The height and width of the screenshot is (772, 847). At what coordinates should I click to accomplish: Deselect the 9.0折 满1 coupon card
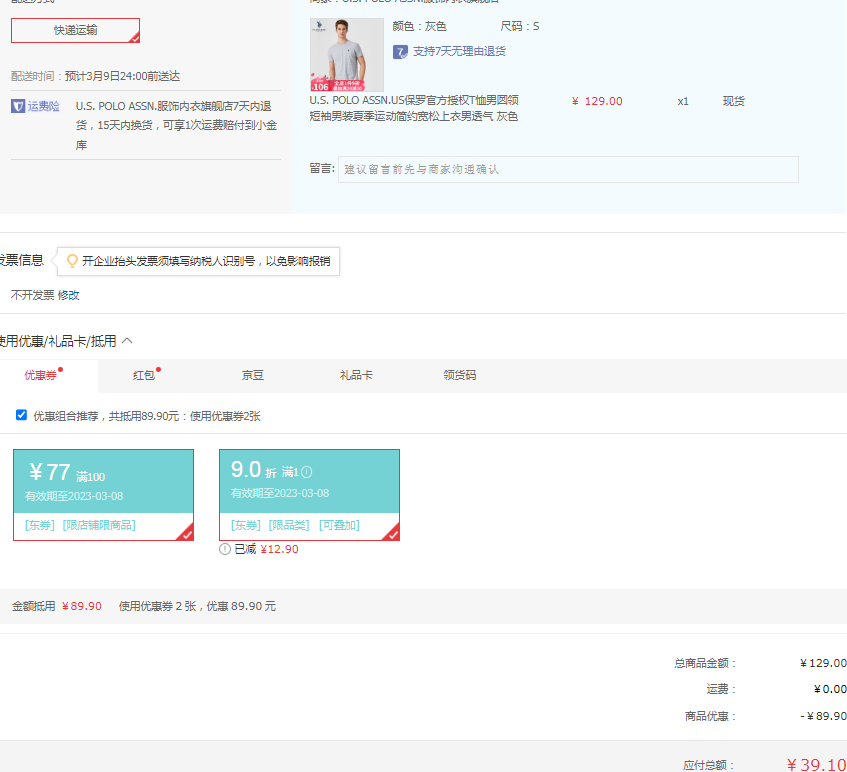(x=309, y=495)
